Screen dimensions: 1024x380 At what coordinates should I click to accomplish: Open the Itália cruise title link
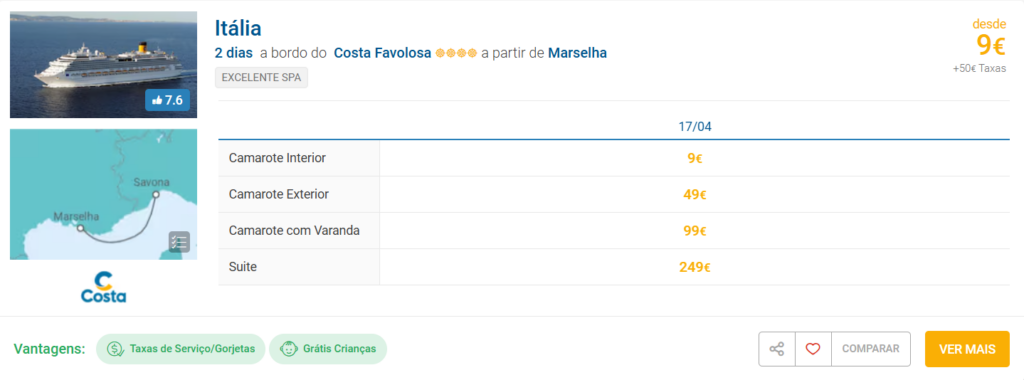(238, 28)
